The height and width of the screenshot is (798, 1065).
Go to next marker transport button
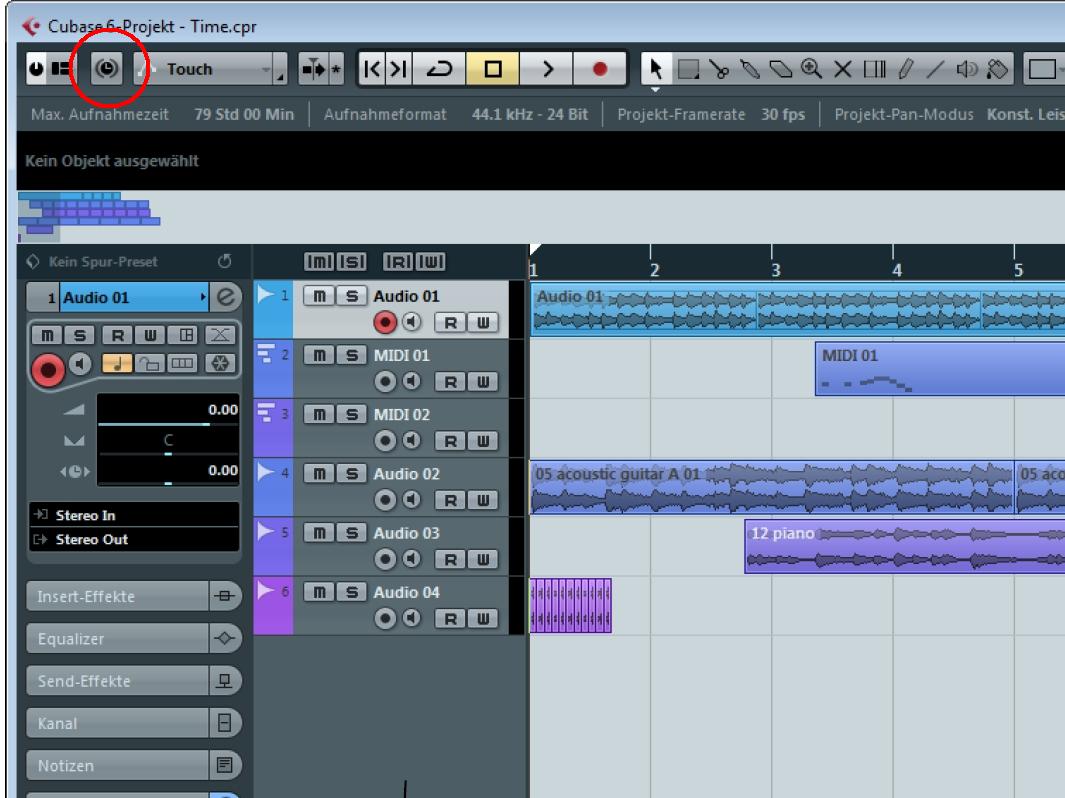[398, 69]
